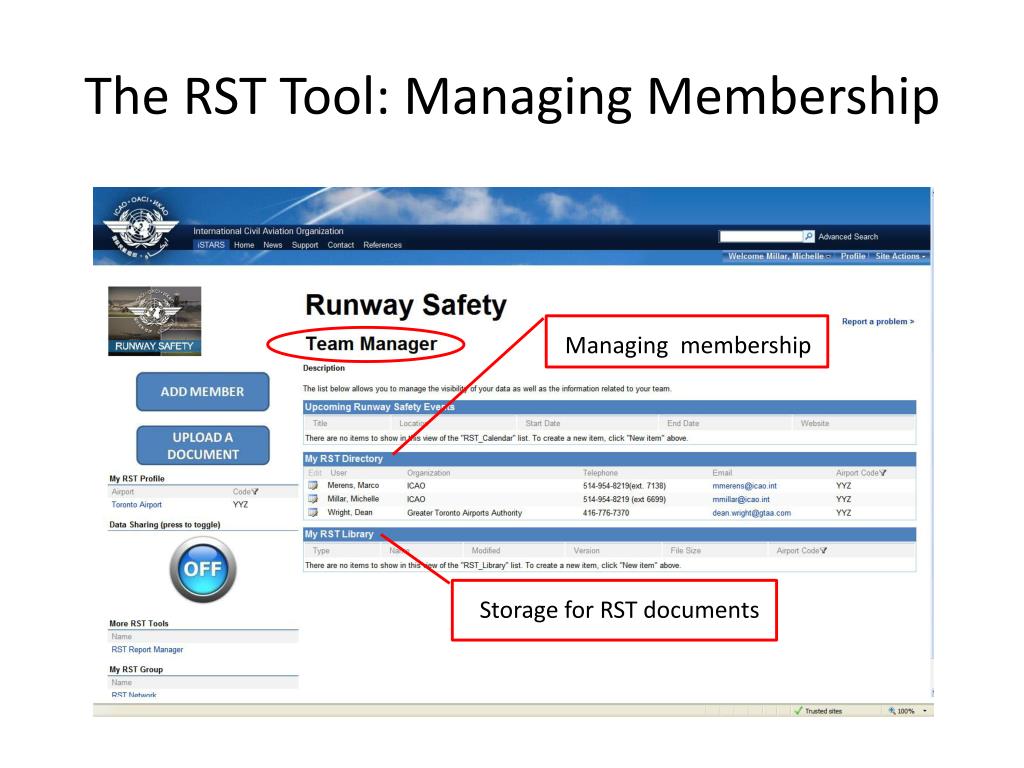Click Trusted sites status icon
The width and height of the screenshot is (1024, 768).
[798, 711]
